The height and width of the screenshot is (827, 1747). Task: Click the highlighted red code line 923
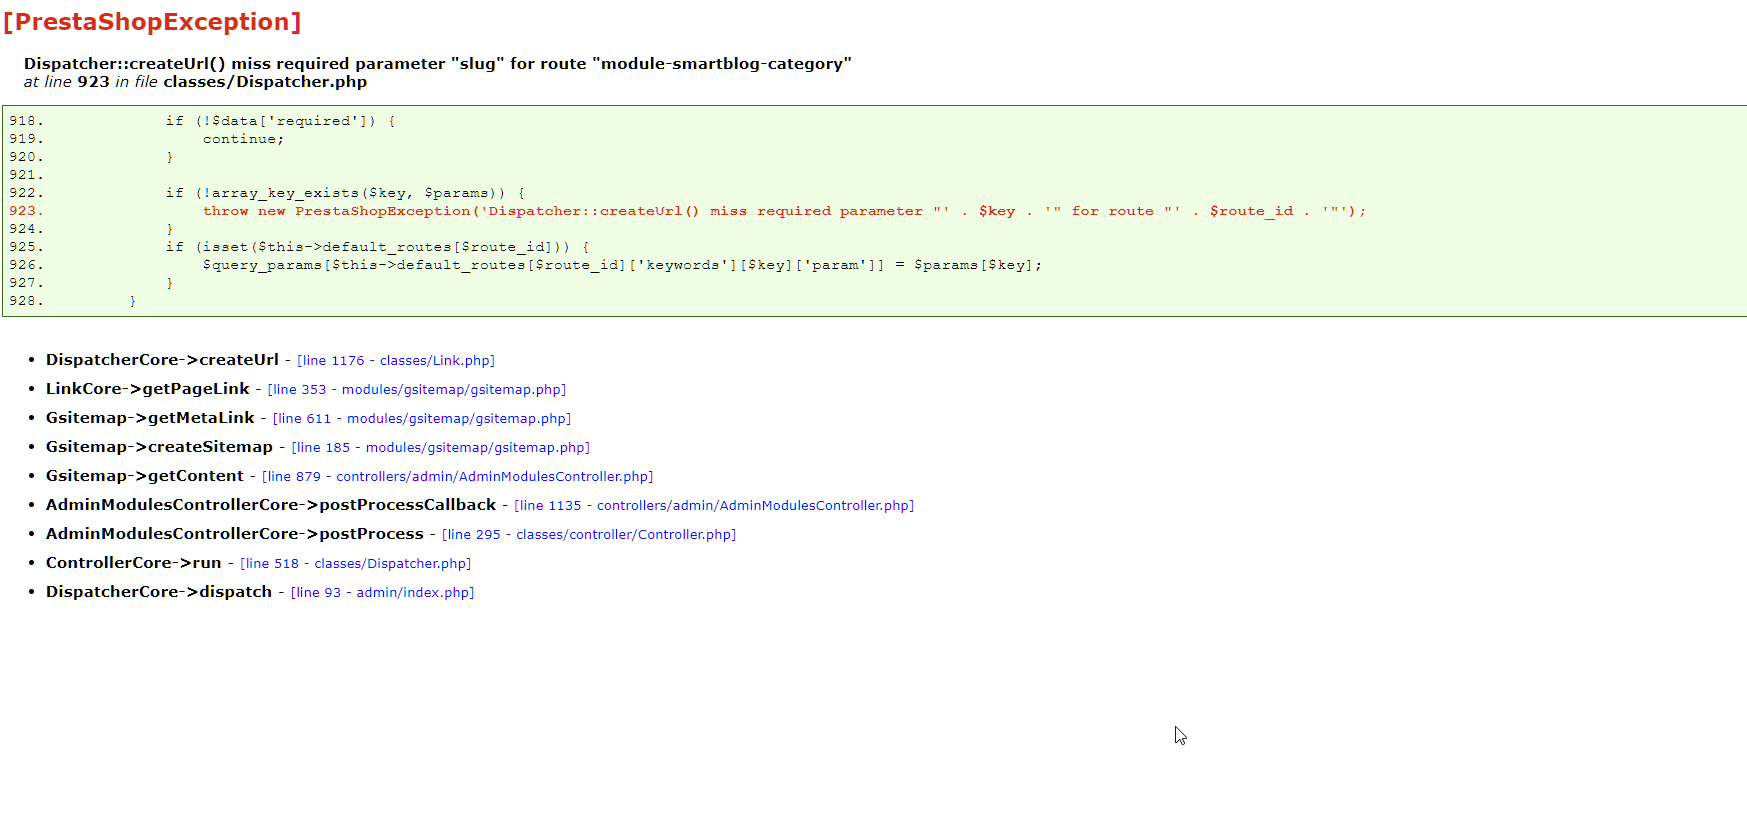pyautogui.click(x=688, y=211)
